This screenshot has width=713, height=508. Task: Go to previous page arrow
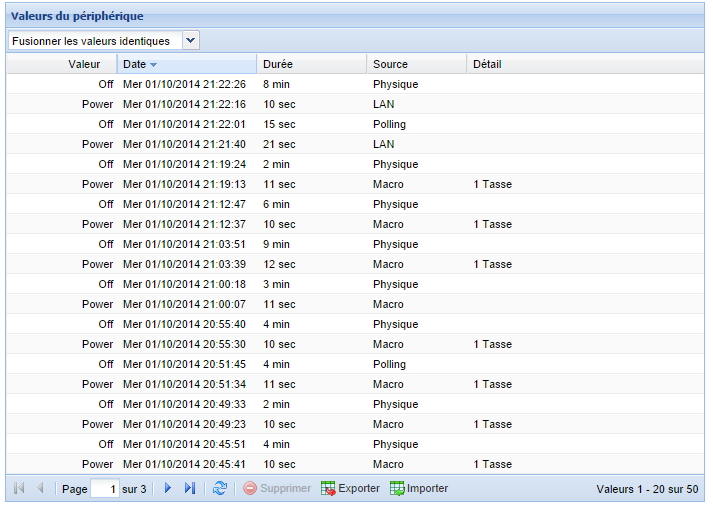[x=40, y=488]
